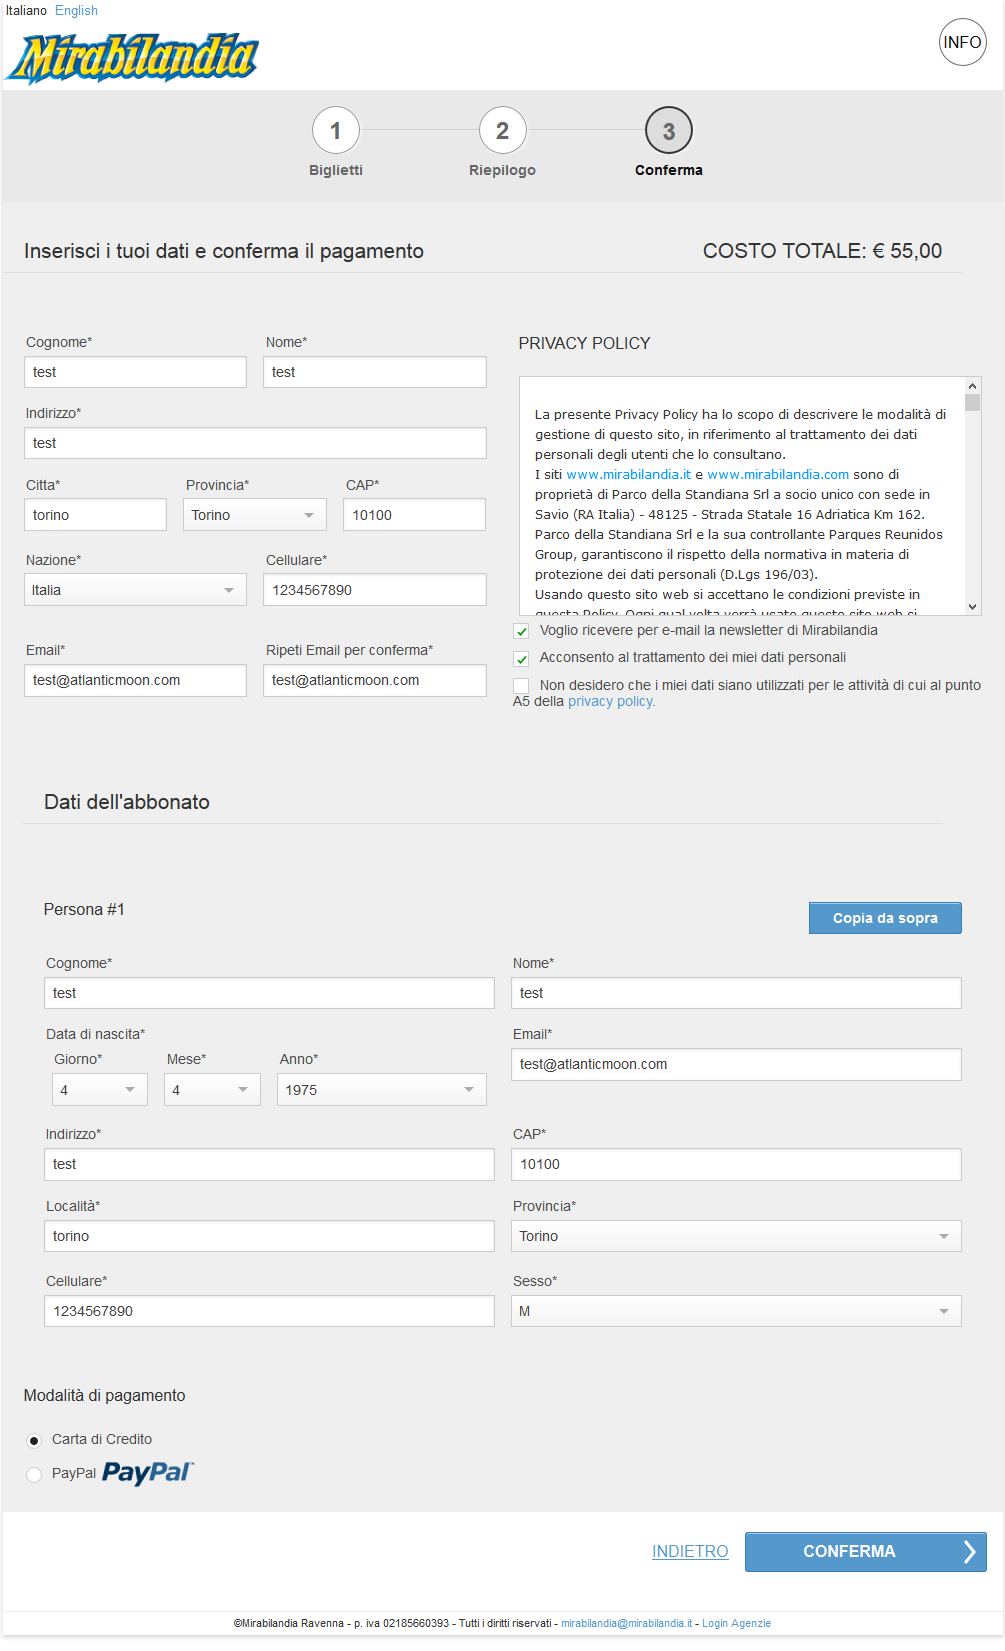Click the Località field
This screenshot has width=1005, height=1651.
point(269,1236)
